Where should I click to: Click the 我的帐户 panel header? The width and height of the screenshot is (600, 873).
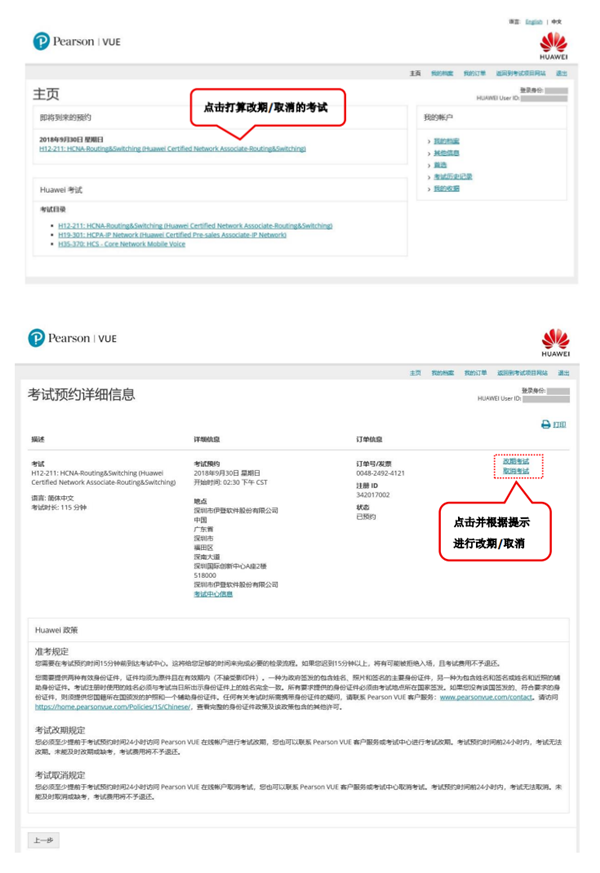click(439, 117)
